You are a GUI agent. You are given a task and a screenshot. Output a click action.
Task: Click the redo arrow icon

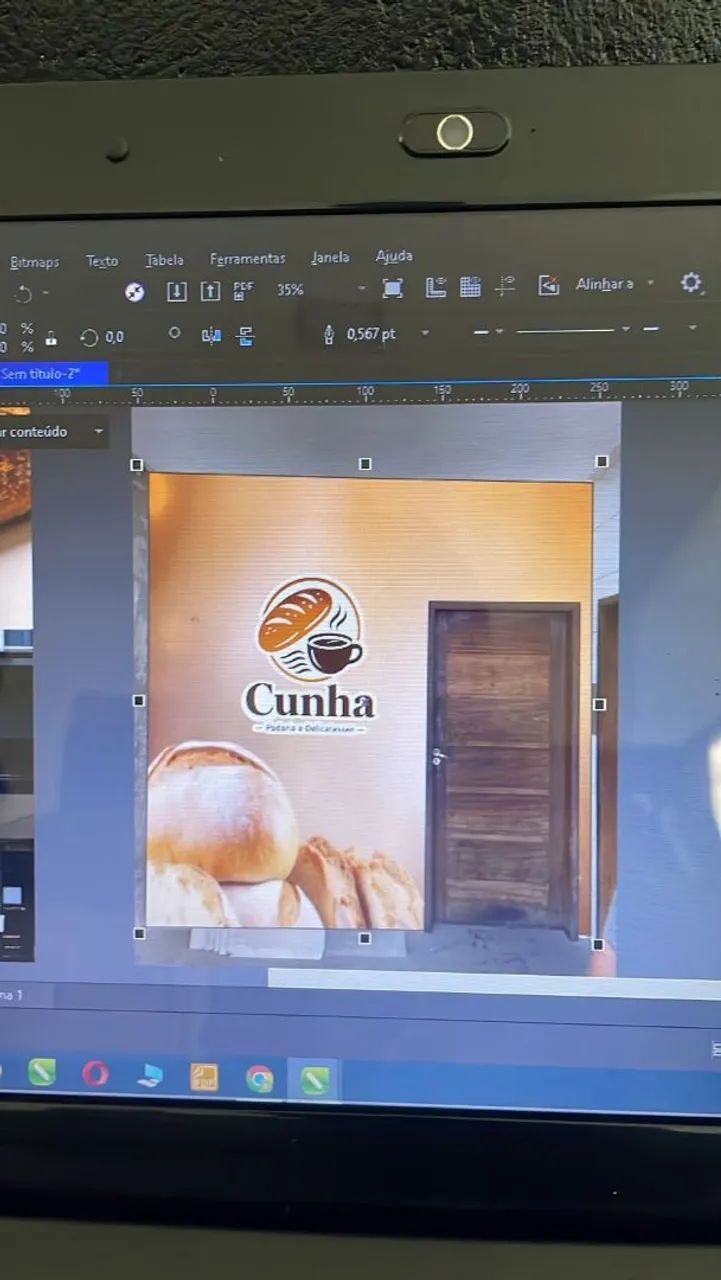23,294
